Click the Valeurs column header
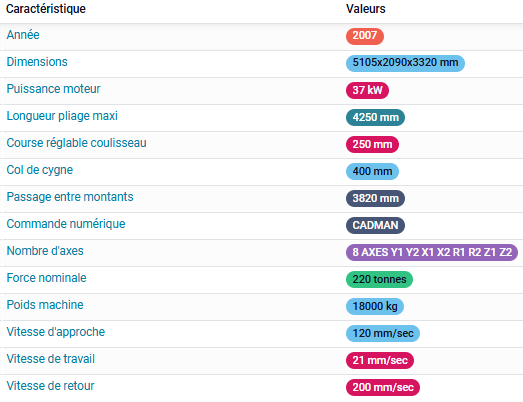This screenshot has height=402, width=523. (x=366, y=9)
